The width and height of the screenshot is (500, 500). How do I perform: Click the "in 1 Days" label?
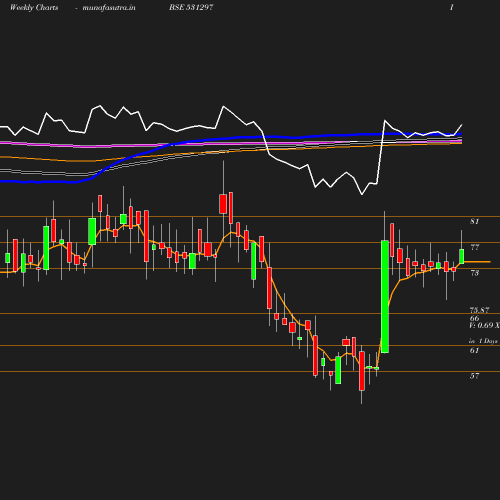click(x=483, y=341)
